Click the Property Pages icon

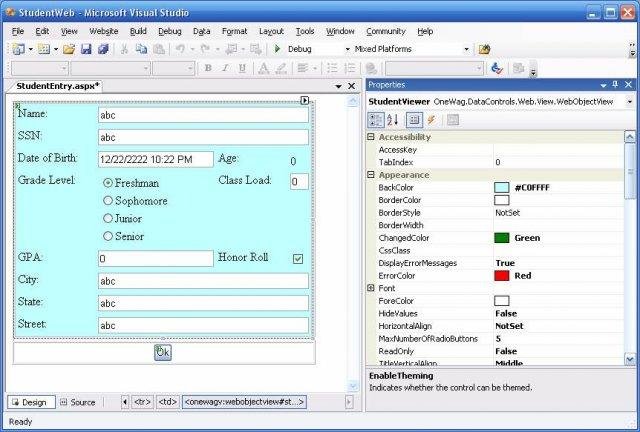(453, 120)
